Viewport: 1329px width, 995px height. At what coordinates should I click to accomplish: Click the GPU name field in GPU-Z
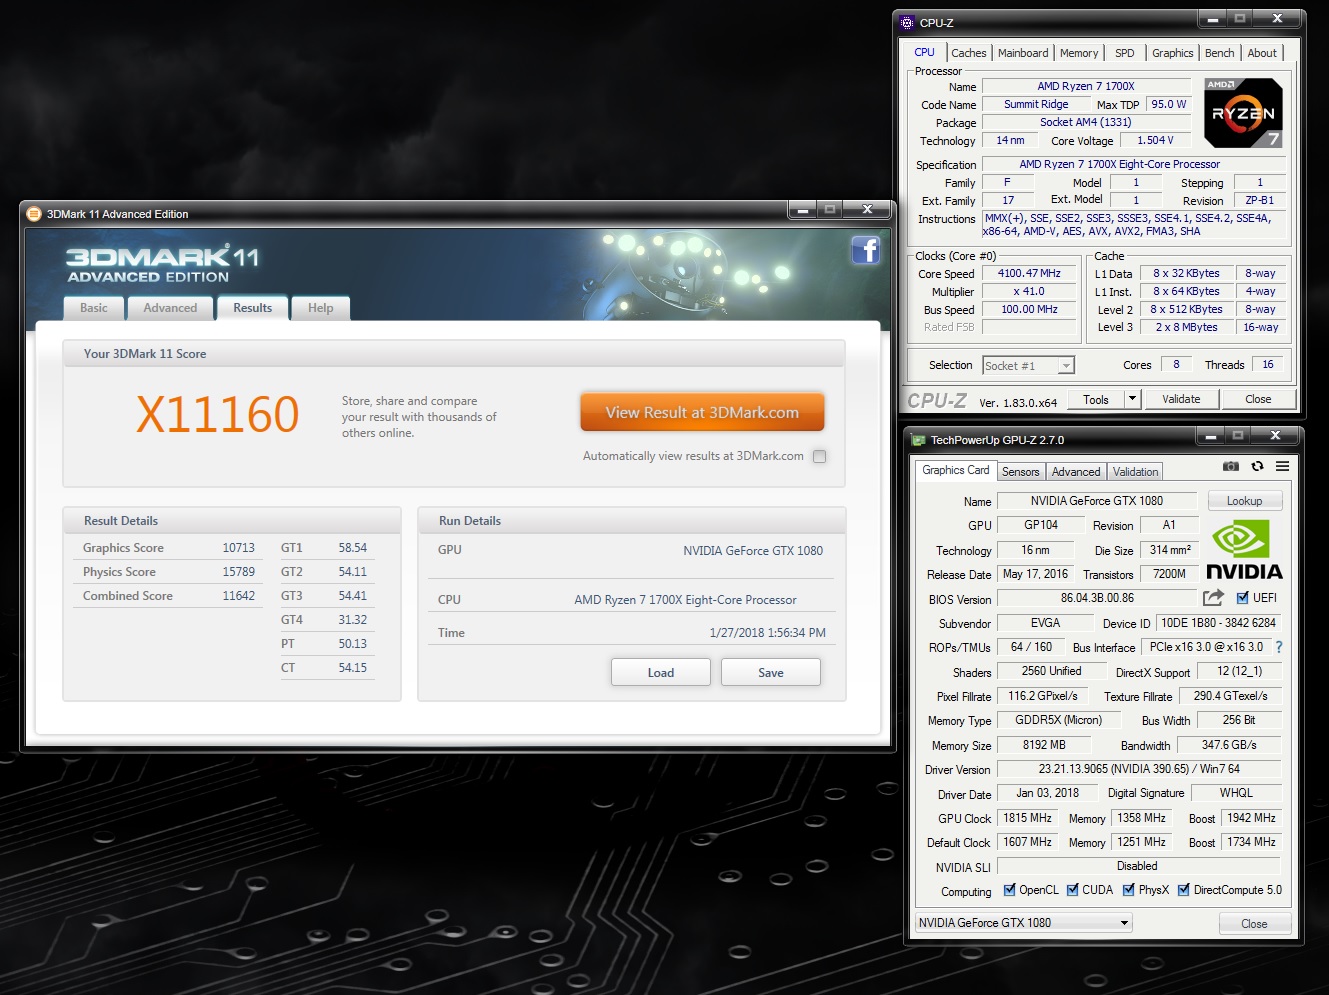click(1097, 501)
